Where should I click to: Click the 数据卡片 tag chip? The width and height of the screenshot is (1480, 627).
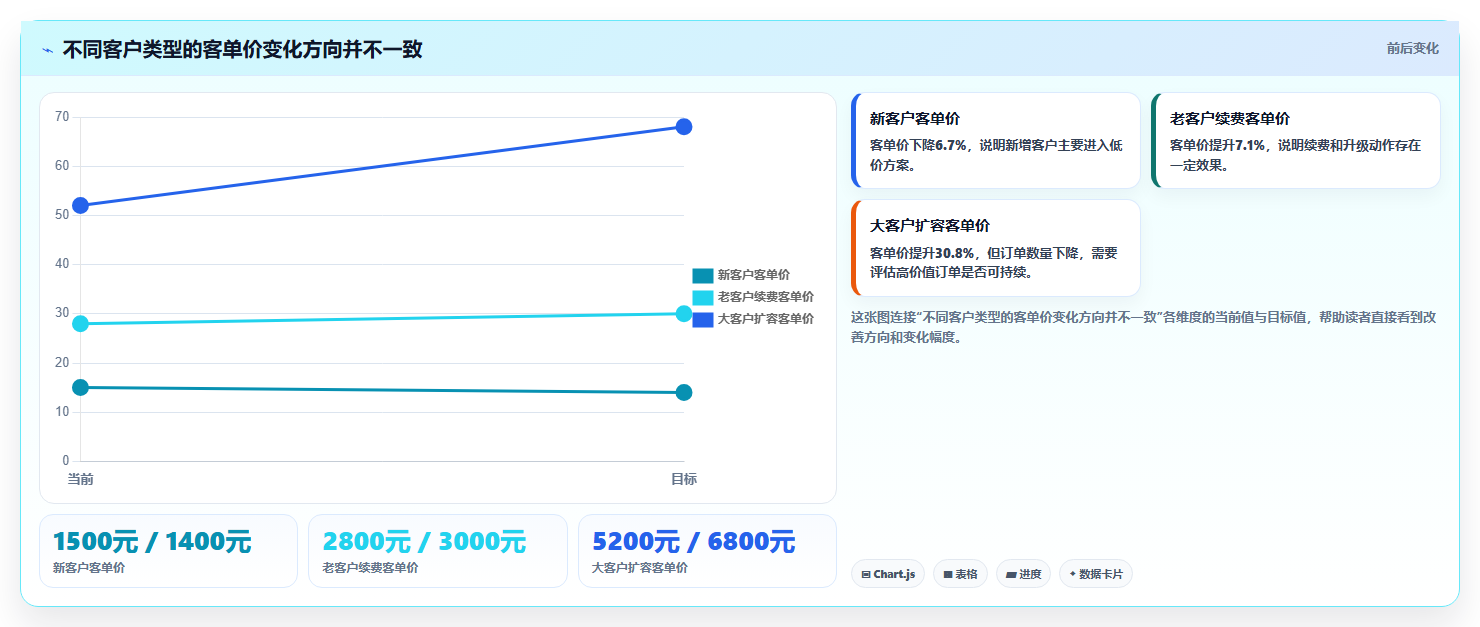click(1095, 574)
